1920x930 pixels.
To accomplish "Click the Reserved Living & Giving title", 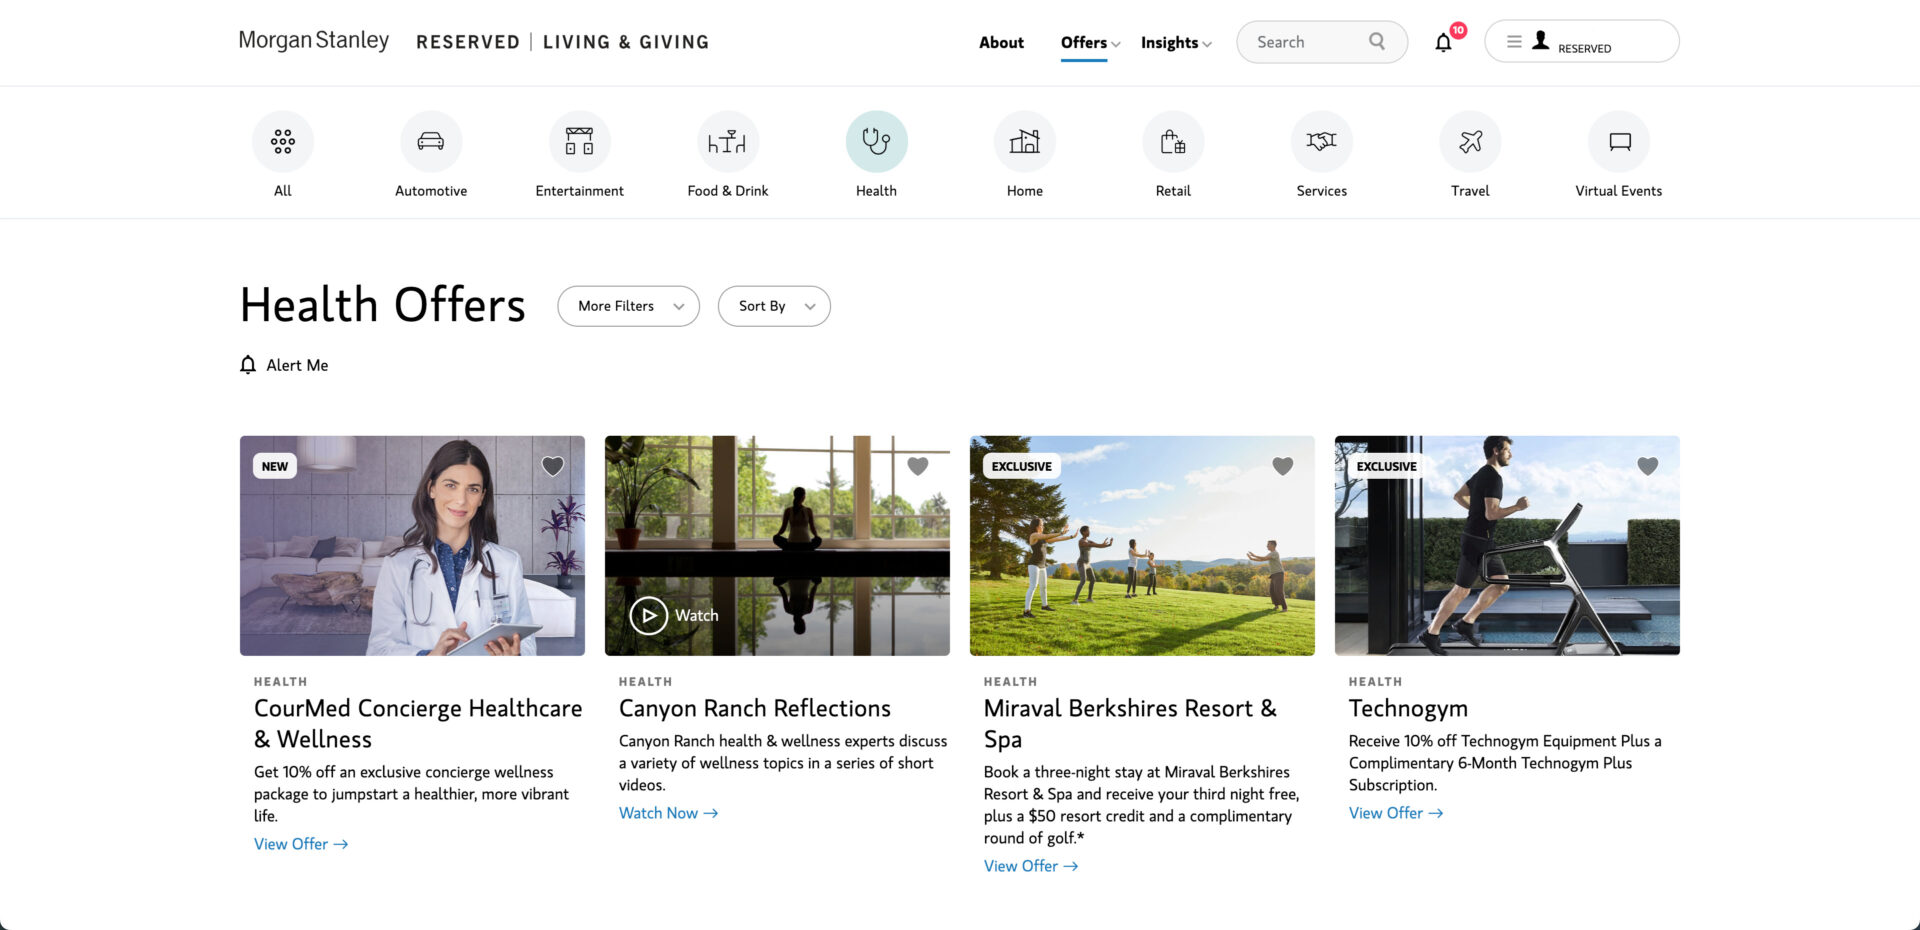I will [562, 42].
